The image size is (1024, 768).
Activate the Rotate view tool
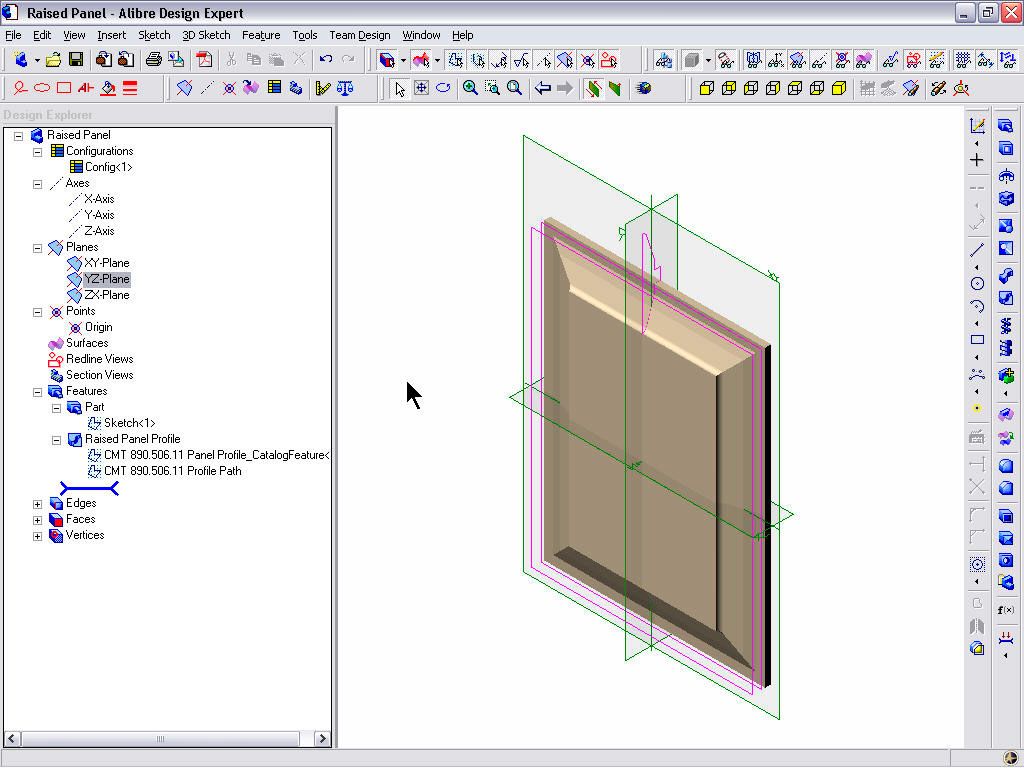[443, 88]
